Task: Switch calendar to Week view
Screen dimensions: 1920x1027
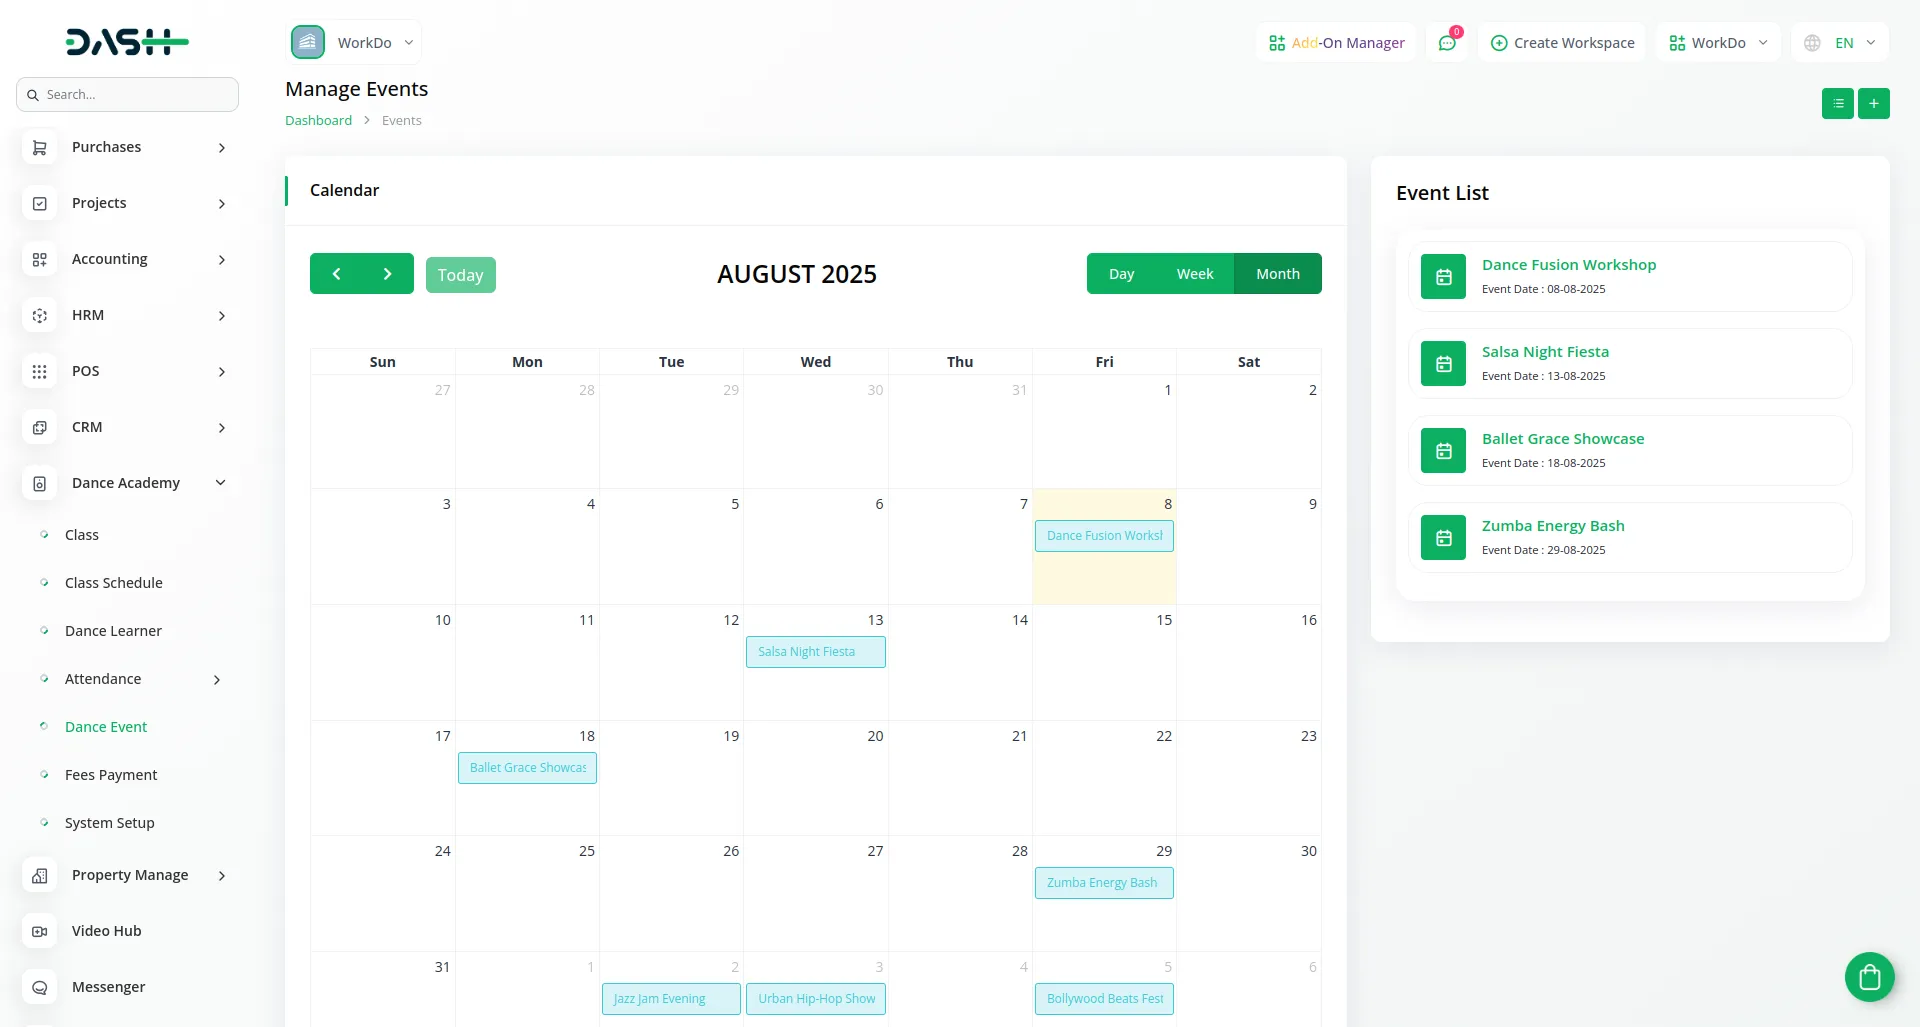Action: pos(1194,274)
